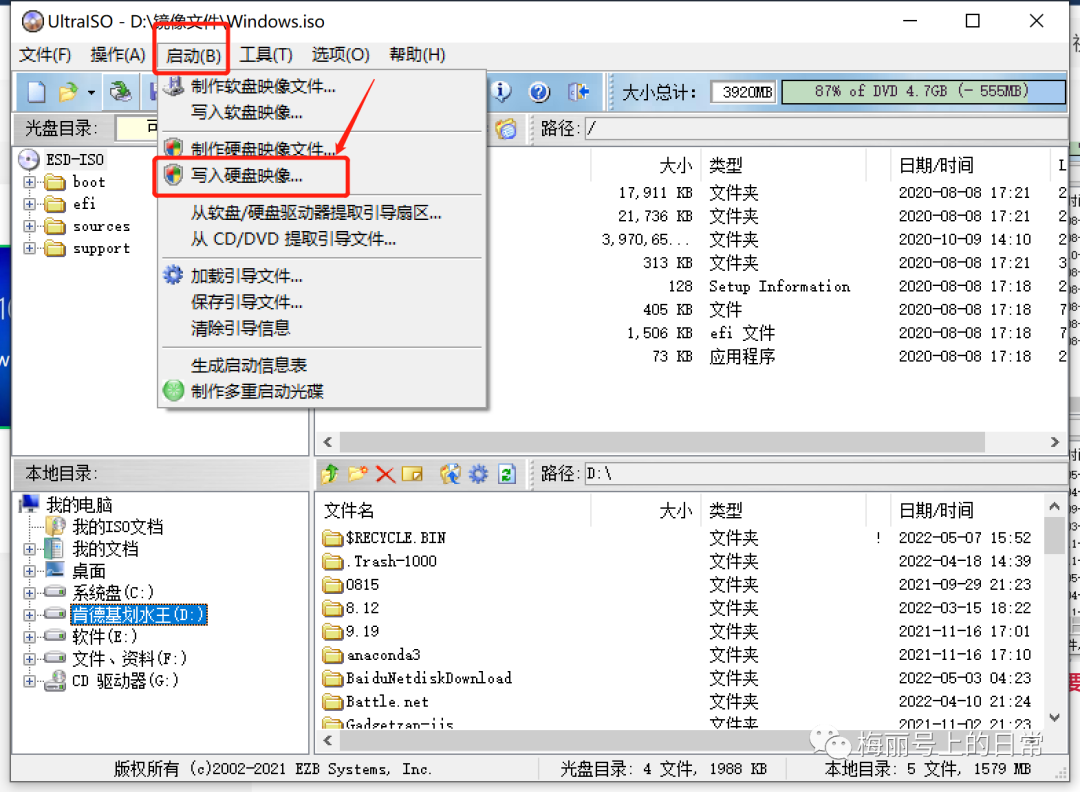Open the 启动(B) menu
Viewport: 1080px width, 792px height.
click(194, 55)
